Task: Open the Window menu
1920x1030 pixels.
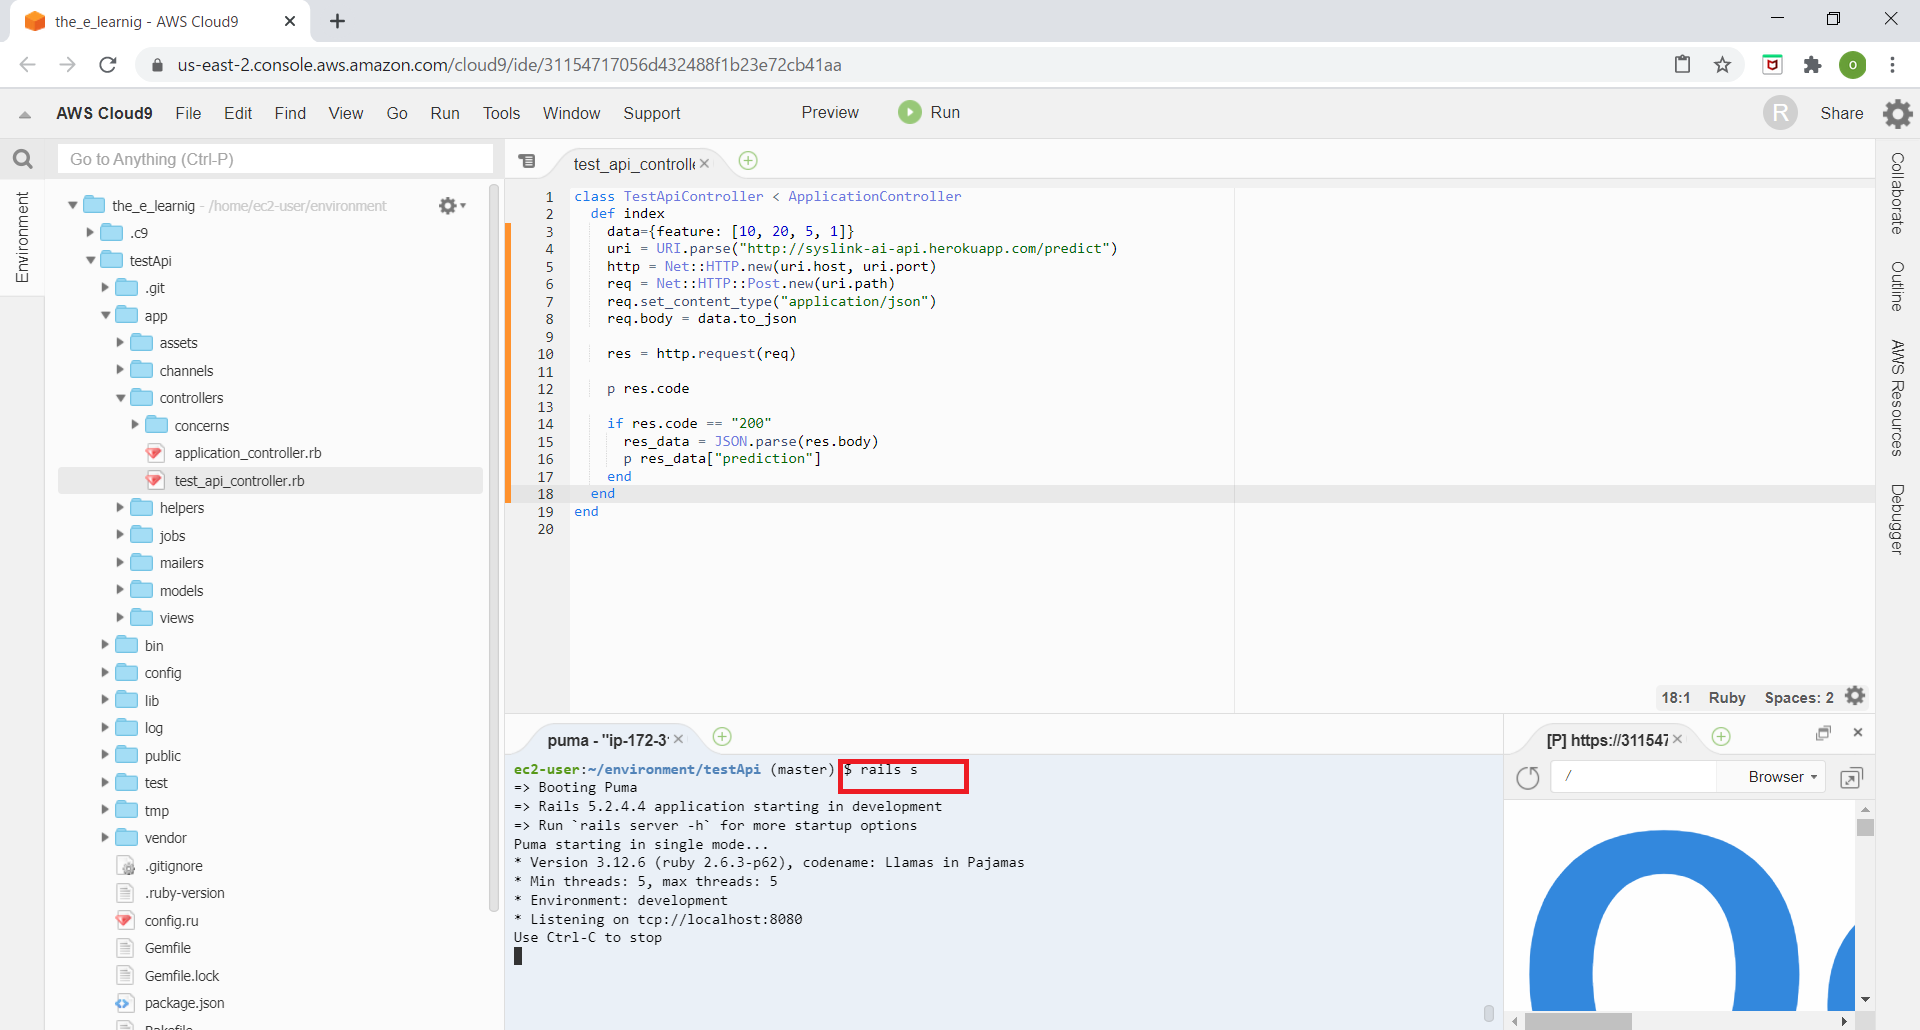Action: pos(571,113)
